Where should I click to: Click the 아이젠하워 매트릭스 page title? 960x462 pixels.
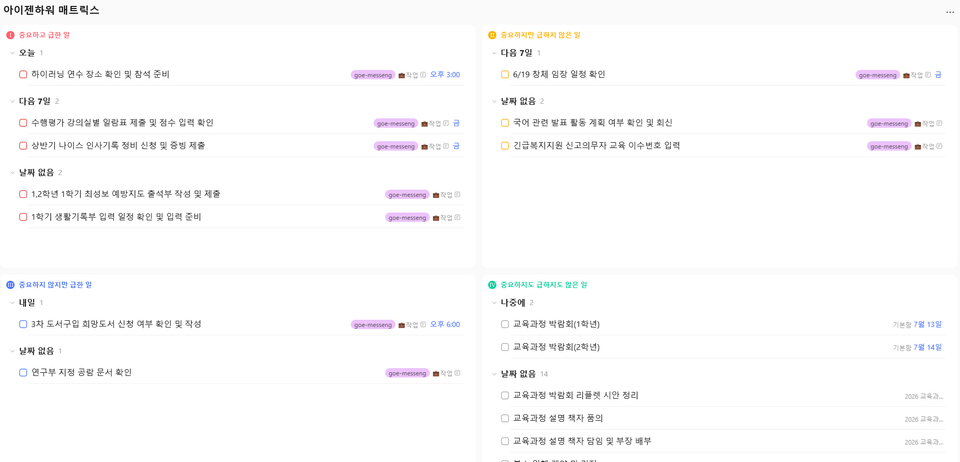tap(51, 10)
